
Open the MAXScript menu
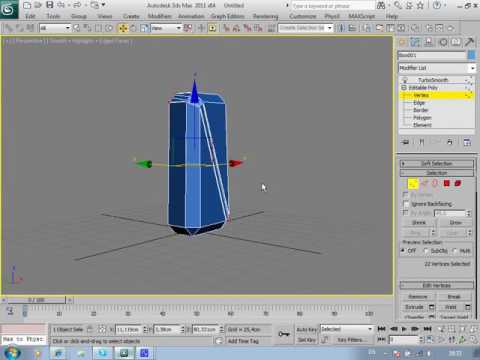click(x=362, y=16)
